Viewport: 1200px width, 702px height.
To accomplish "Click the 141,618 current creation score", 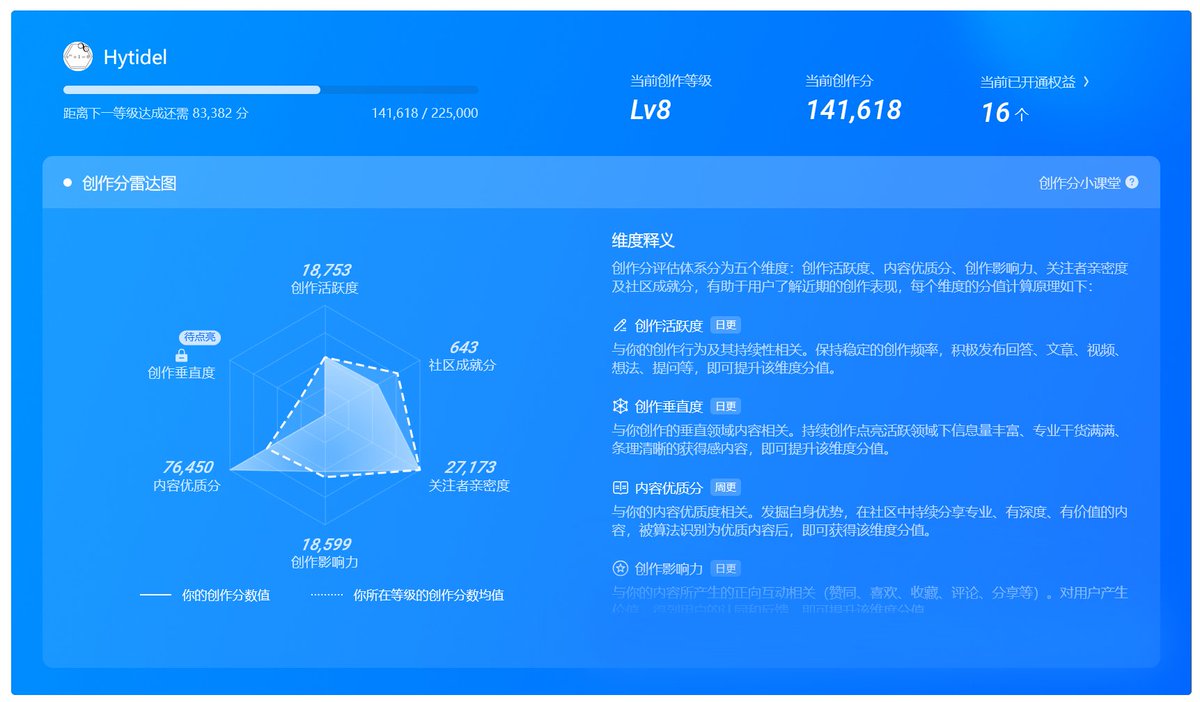I will pos(853,110).
